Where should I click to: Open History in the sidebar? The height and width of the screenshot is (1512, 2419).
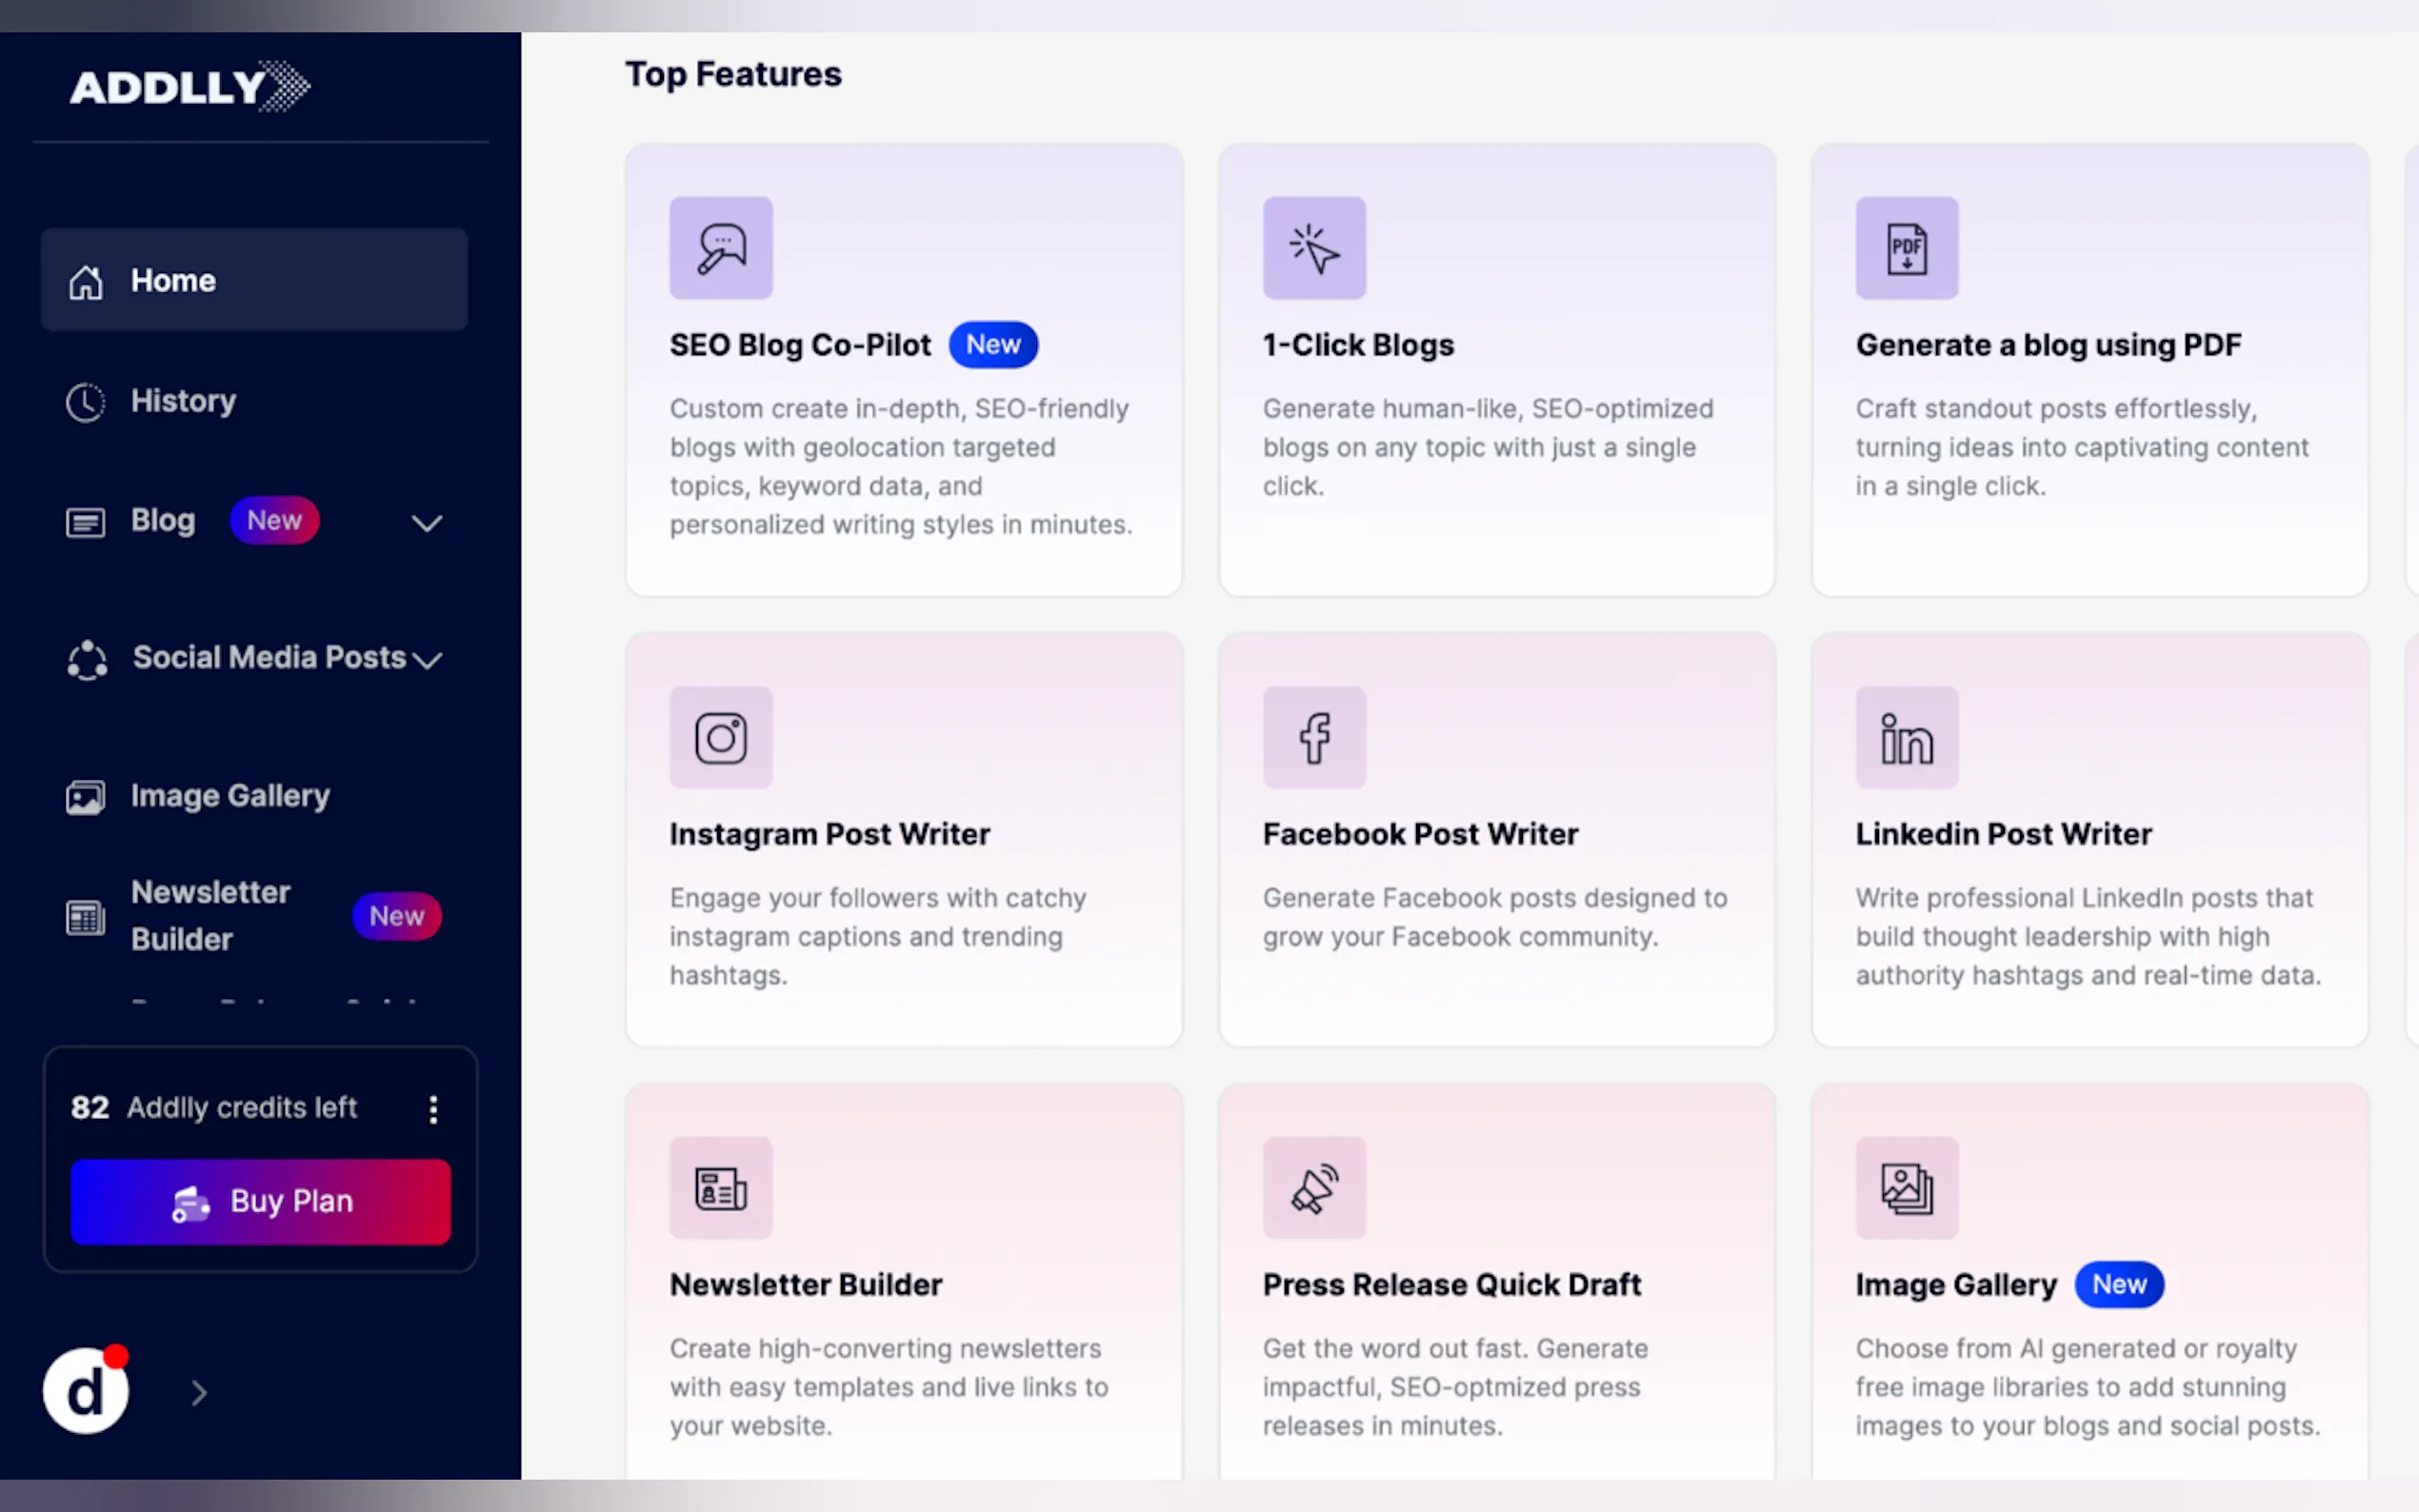click(184, 401)
